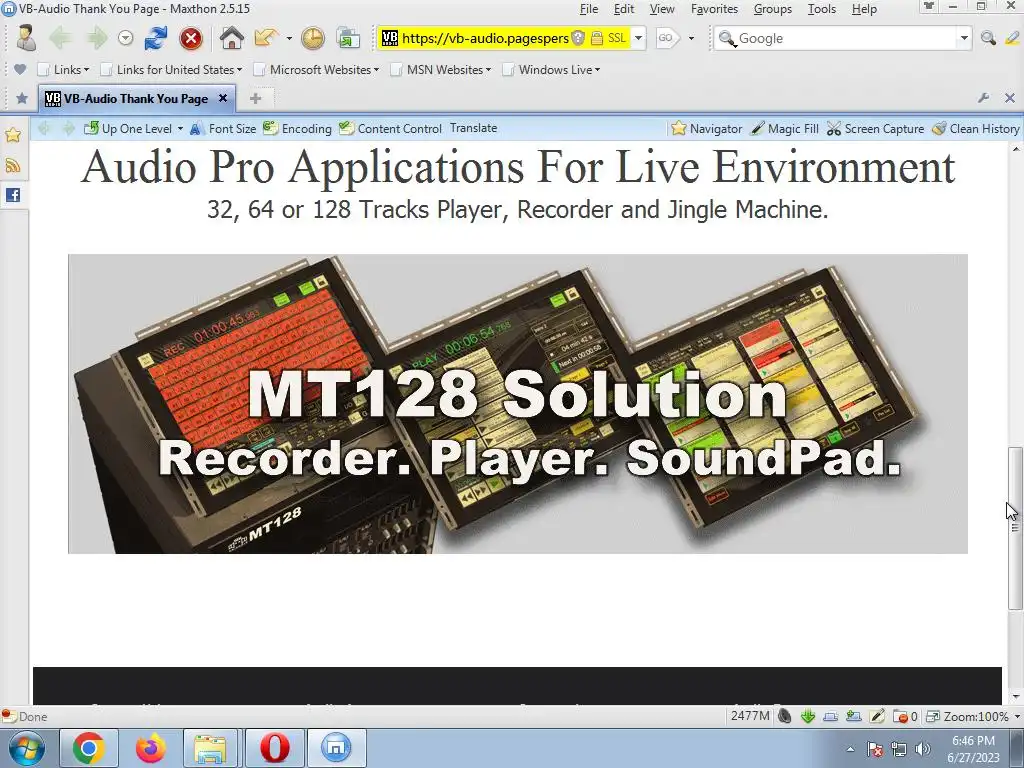
Task: Open sidebar Facebook icon
Action: point(13,195)
